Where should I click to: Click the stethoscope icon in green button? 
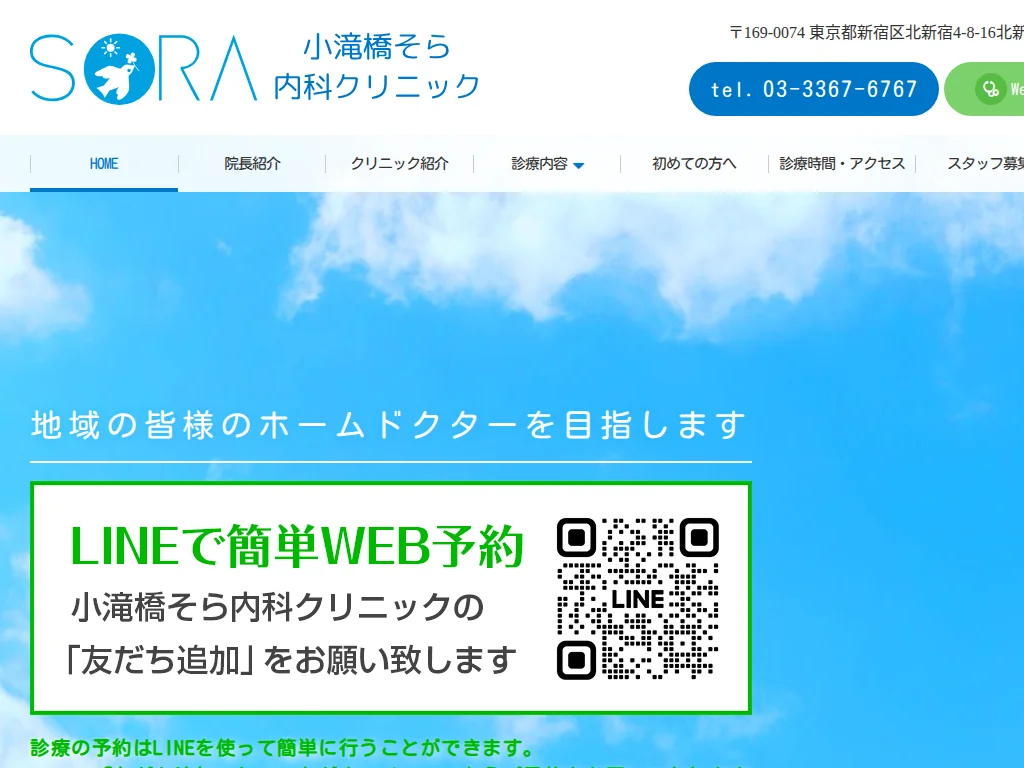point(991,89)
